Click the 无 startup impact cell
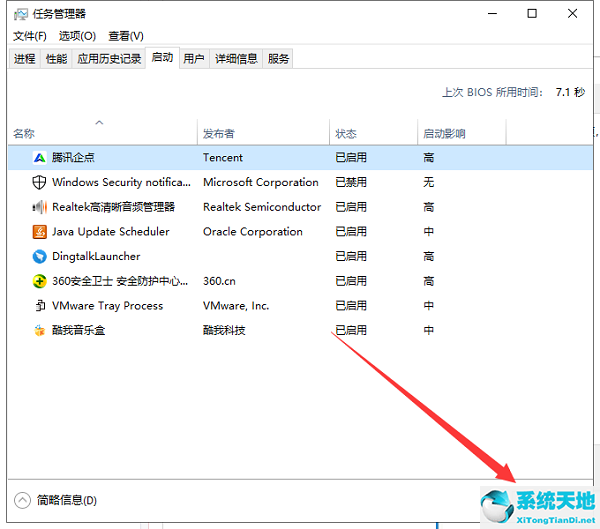The height and width of the screenshot is (529, 600). point(429,182)
